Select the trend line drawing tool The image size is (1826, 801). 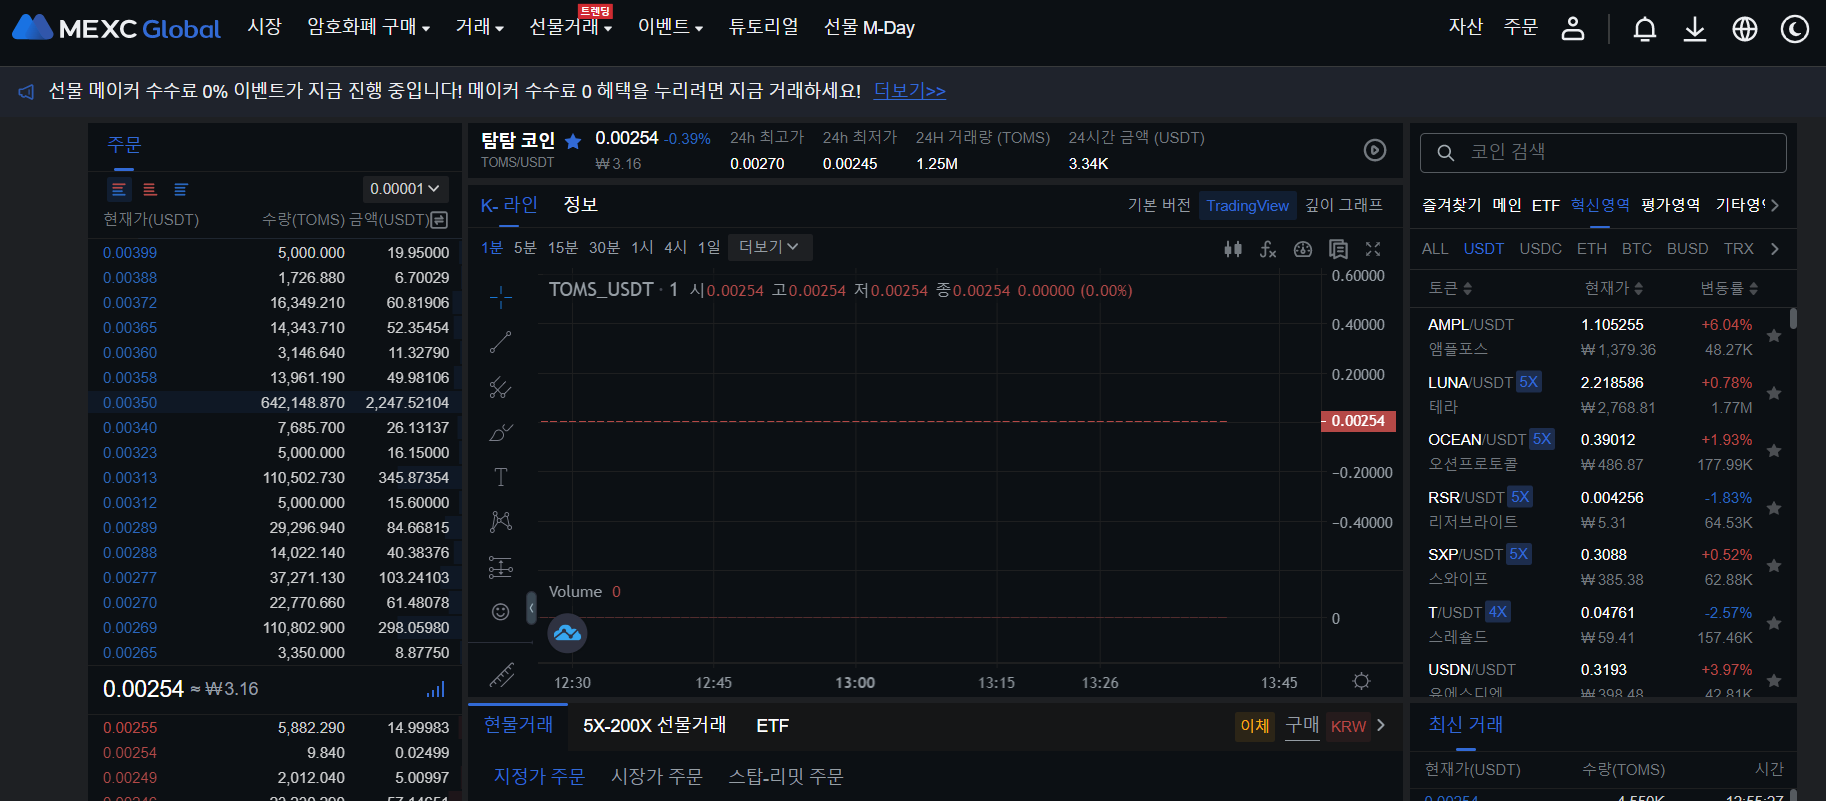coord(501,342)
